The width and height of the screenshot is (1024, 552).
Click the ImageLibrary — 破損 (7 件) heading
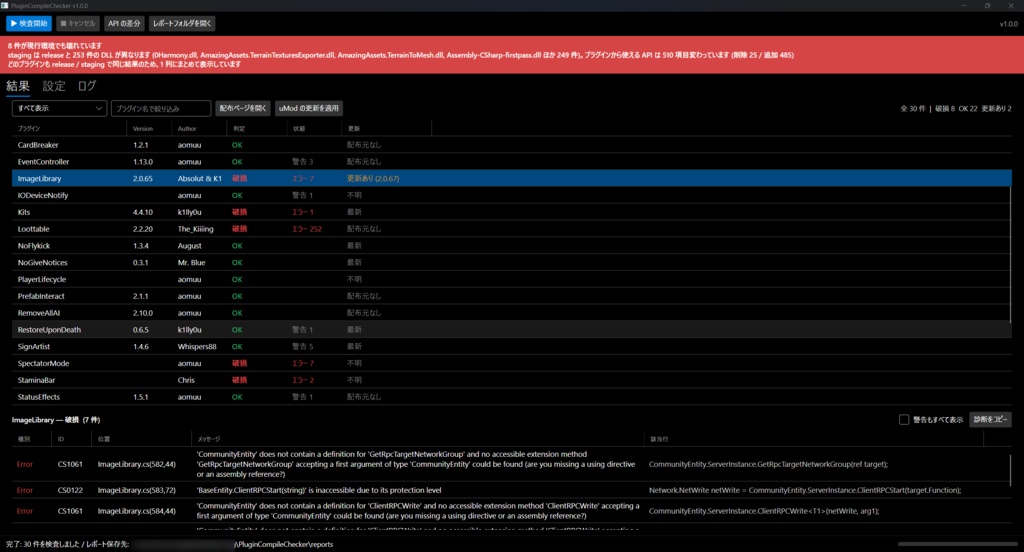[x=56, y=420]
